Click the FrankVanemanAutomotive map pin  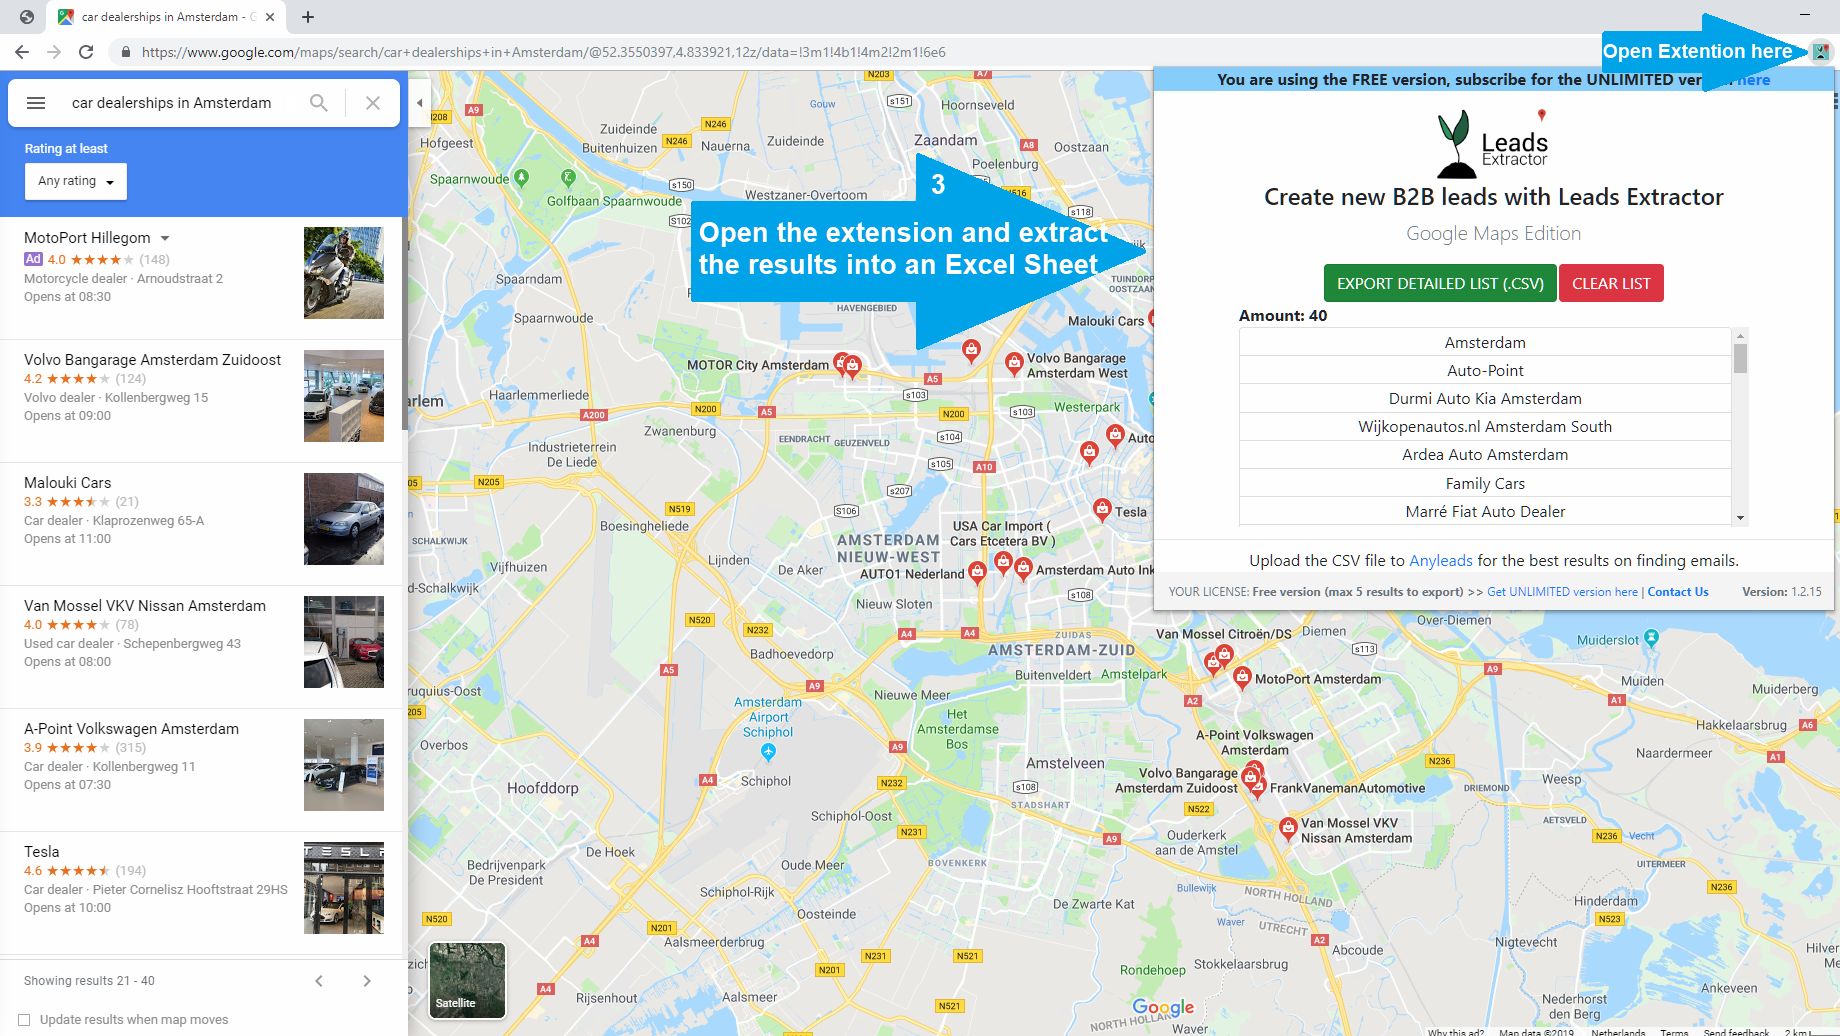[1258, 786]
